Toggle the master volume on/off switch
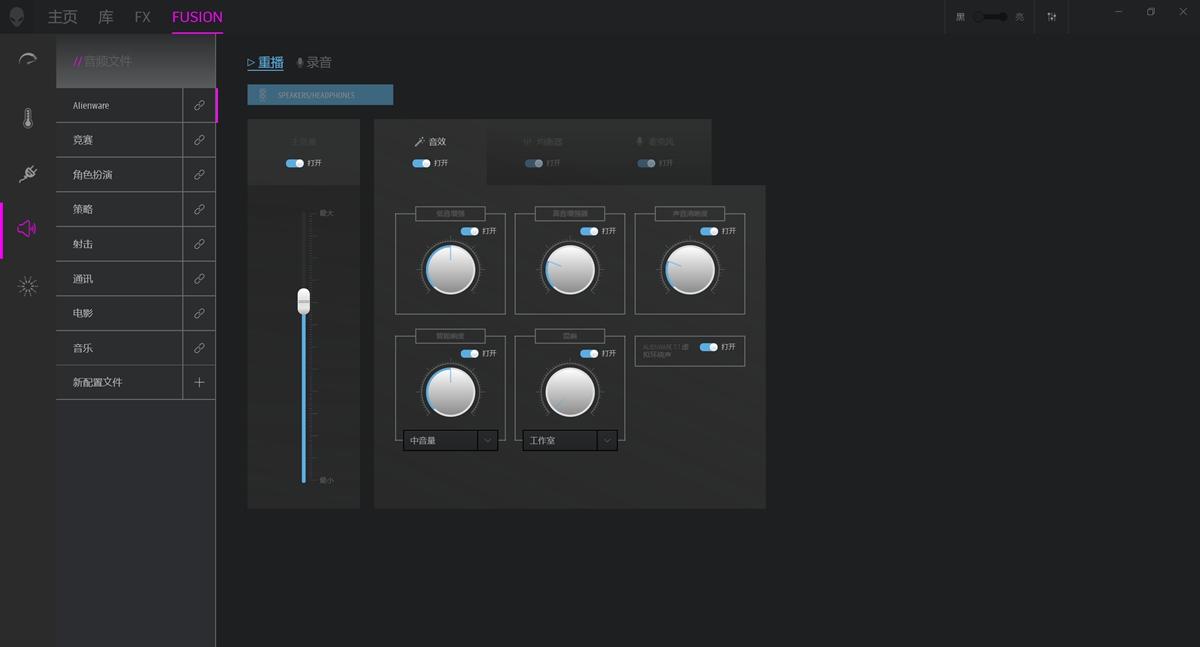The image size is (1200, 647). click(x=294, y=163)
